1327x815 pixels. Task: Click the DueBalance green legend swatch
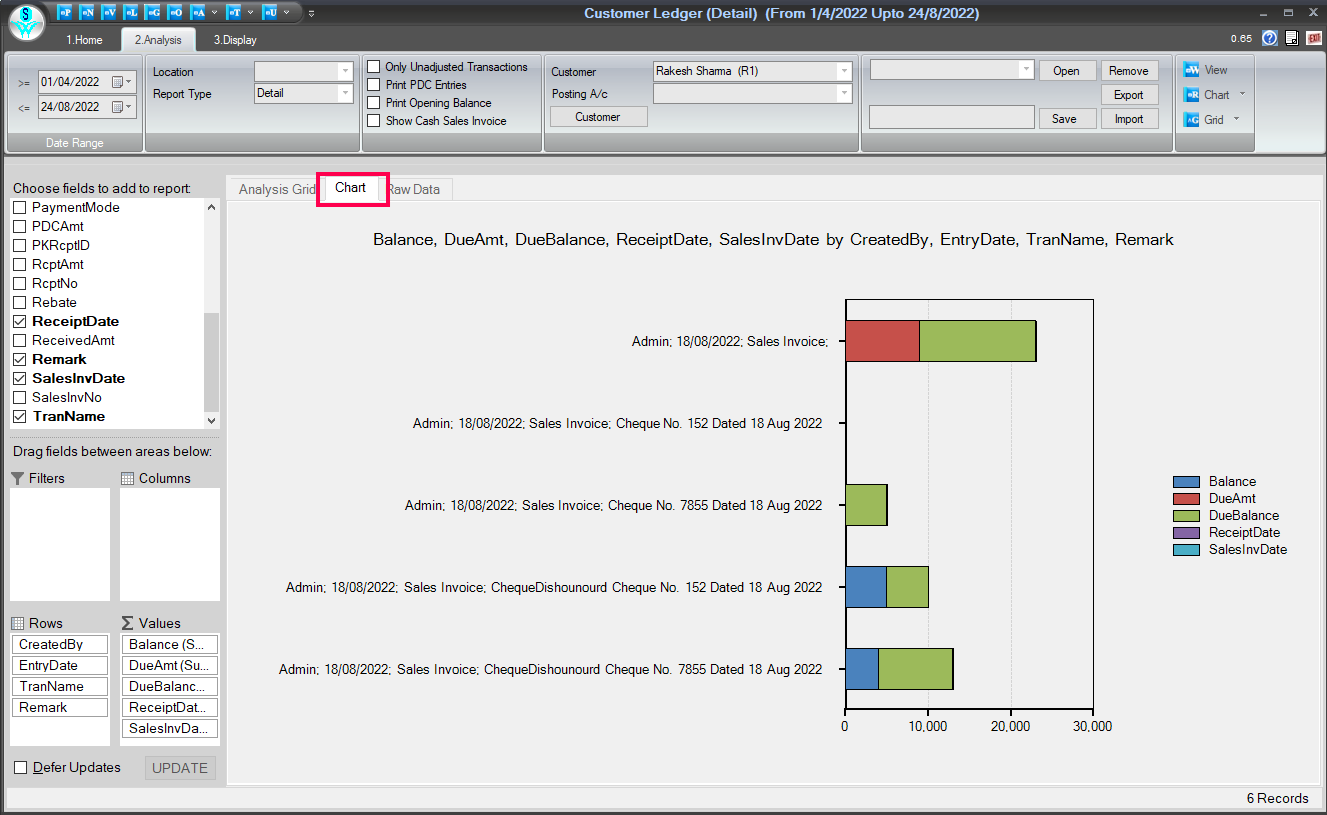[1186, 516]
